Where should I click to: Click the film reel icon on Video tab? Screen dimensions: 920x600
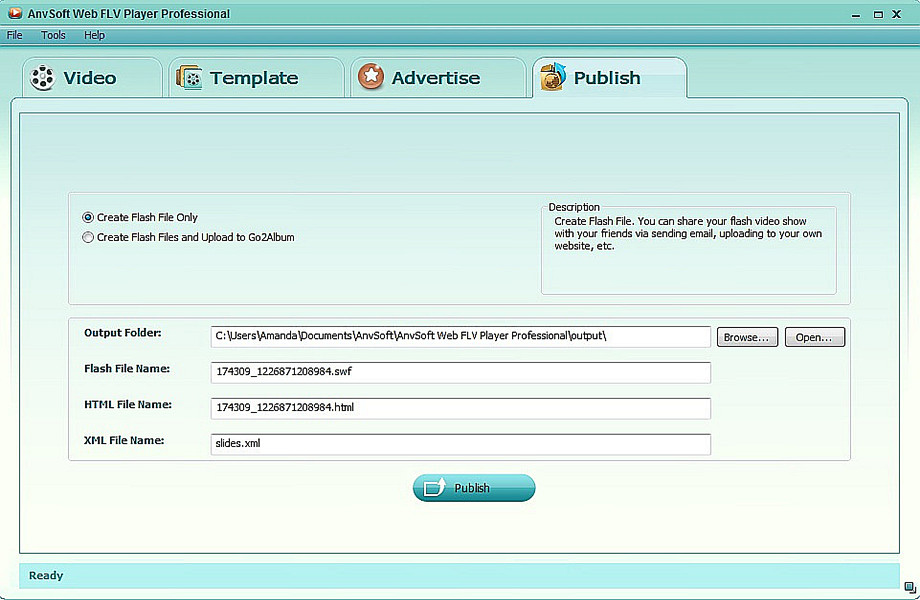[x=43, y=77]
